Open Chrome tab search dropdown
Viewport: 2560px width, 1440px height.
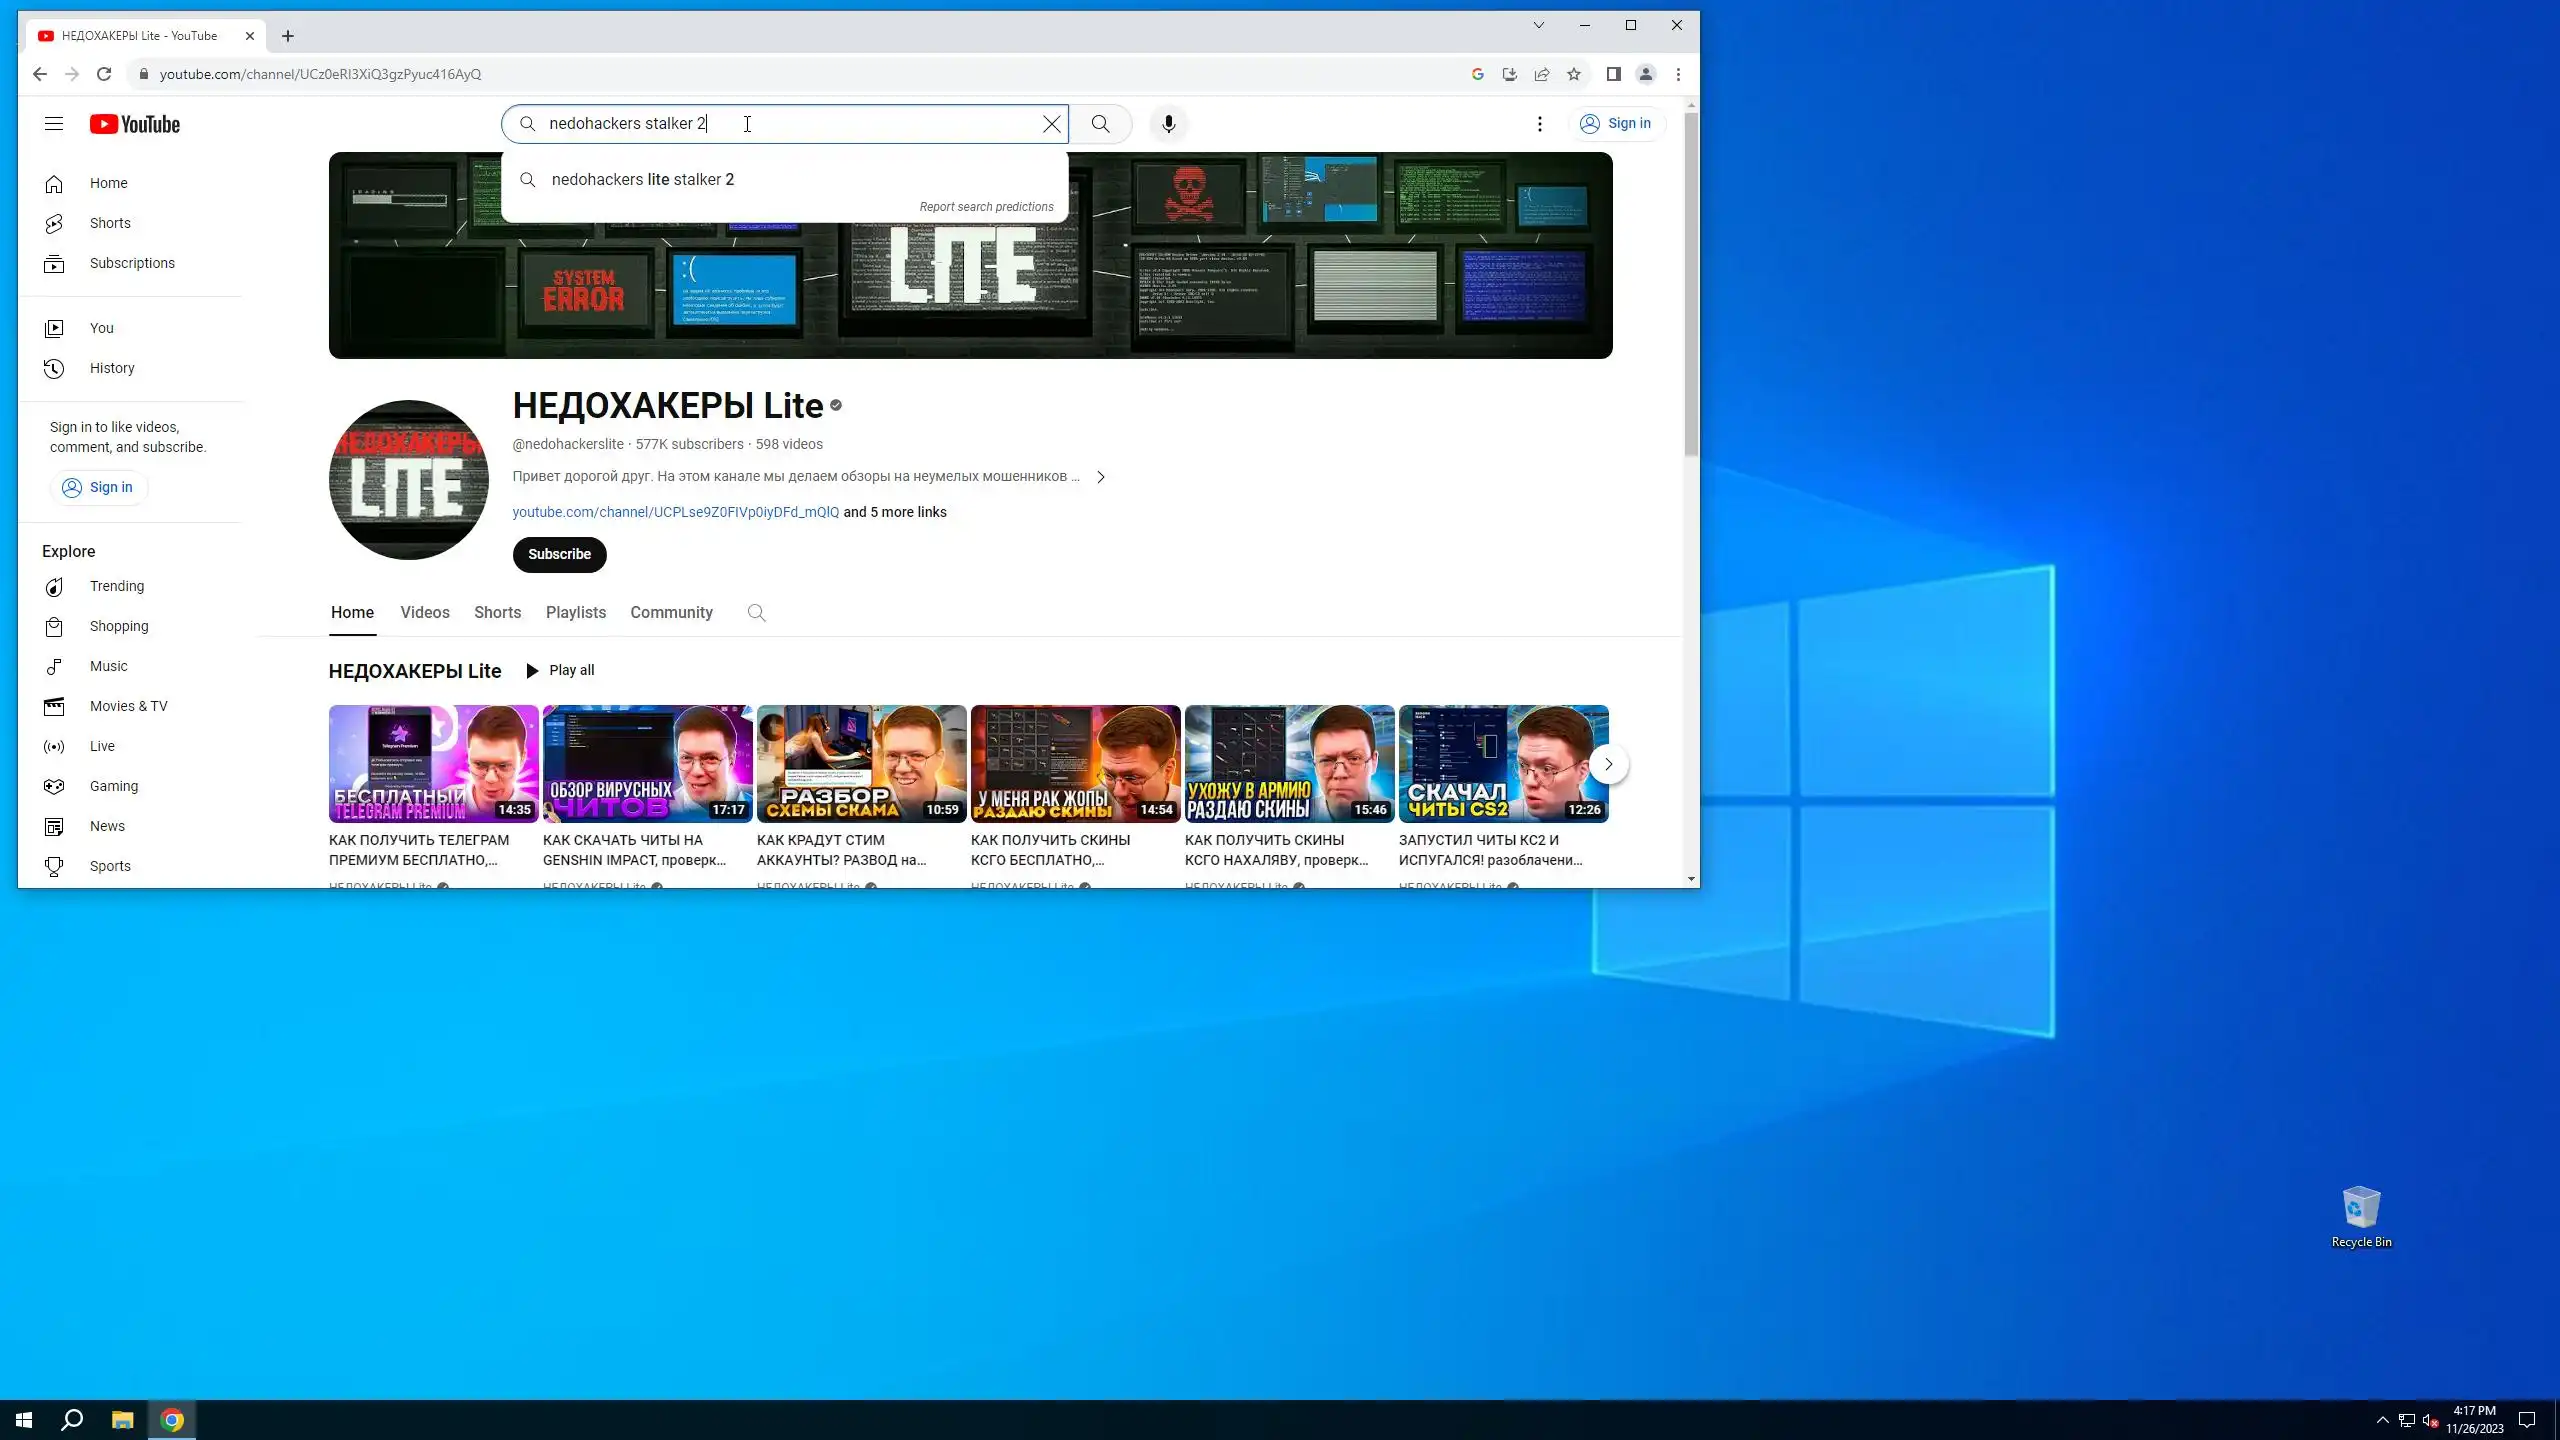[1538, 25]
